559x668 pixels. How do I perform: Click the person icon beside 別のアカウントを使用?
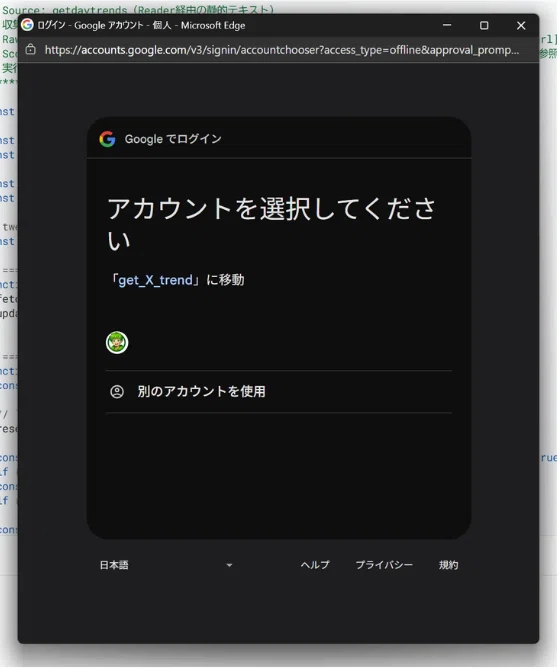[x=117, y=392]
